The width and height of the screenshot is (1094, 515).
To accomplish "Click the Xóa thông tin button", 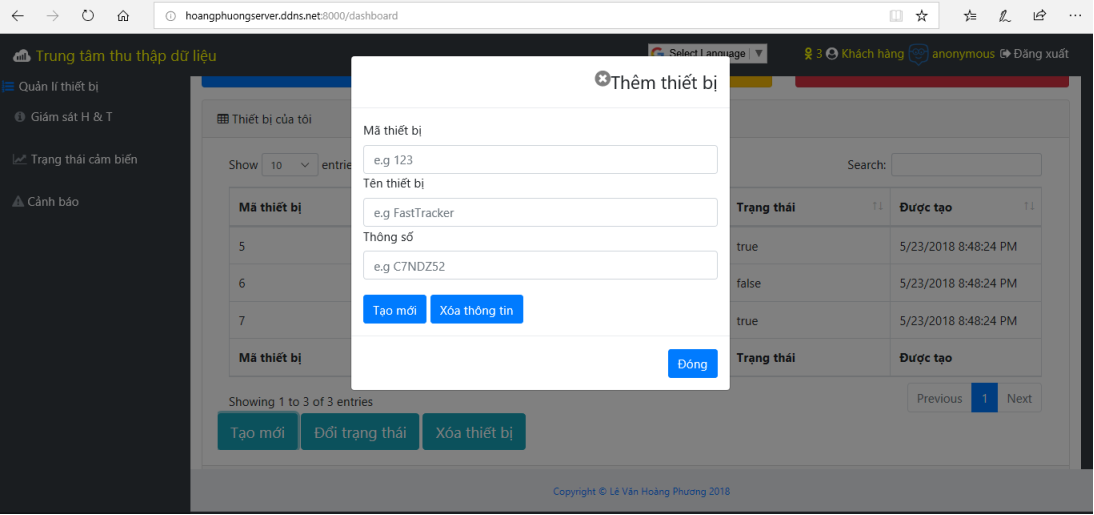I will (477, 310).
